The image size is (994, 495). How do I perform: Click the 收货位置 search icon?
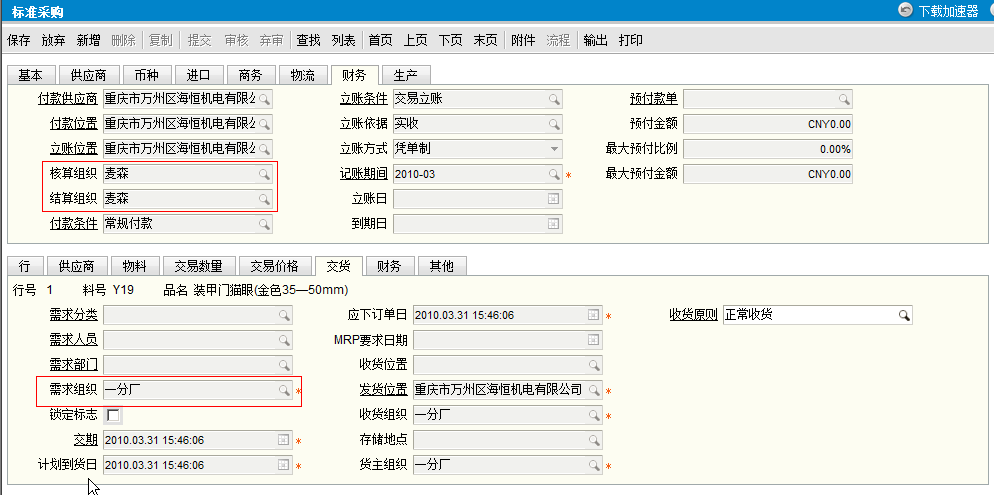click(x=593, y=365)
